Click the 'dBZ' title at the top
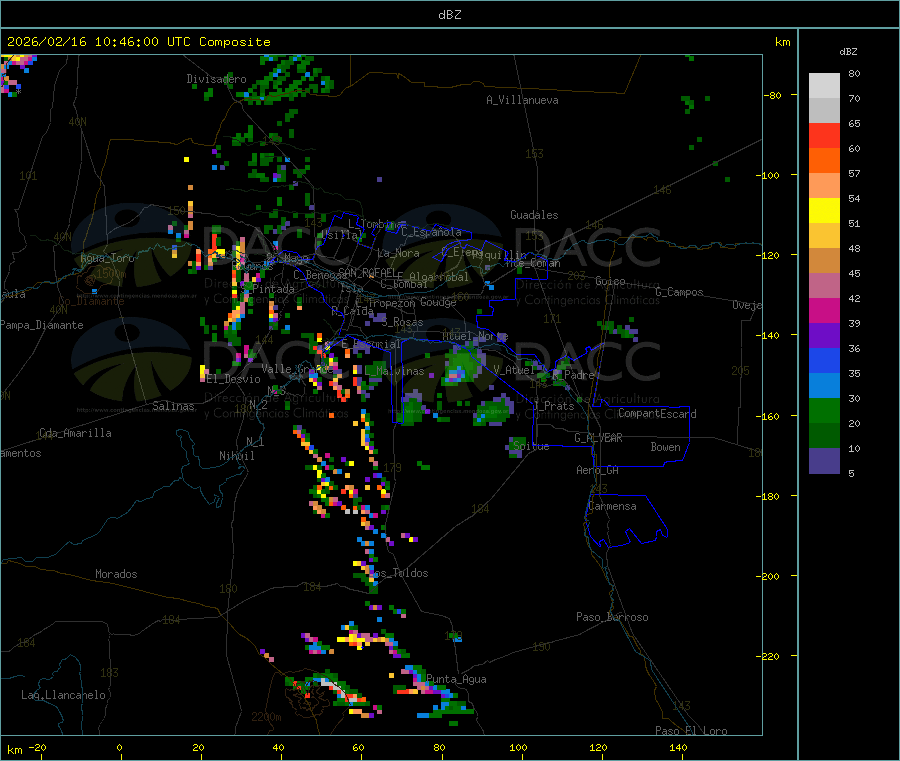 (x=449, y=15)
